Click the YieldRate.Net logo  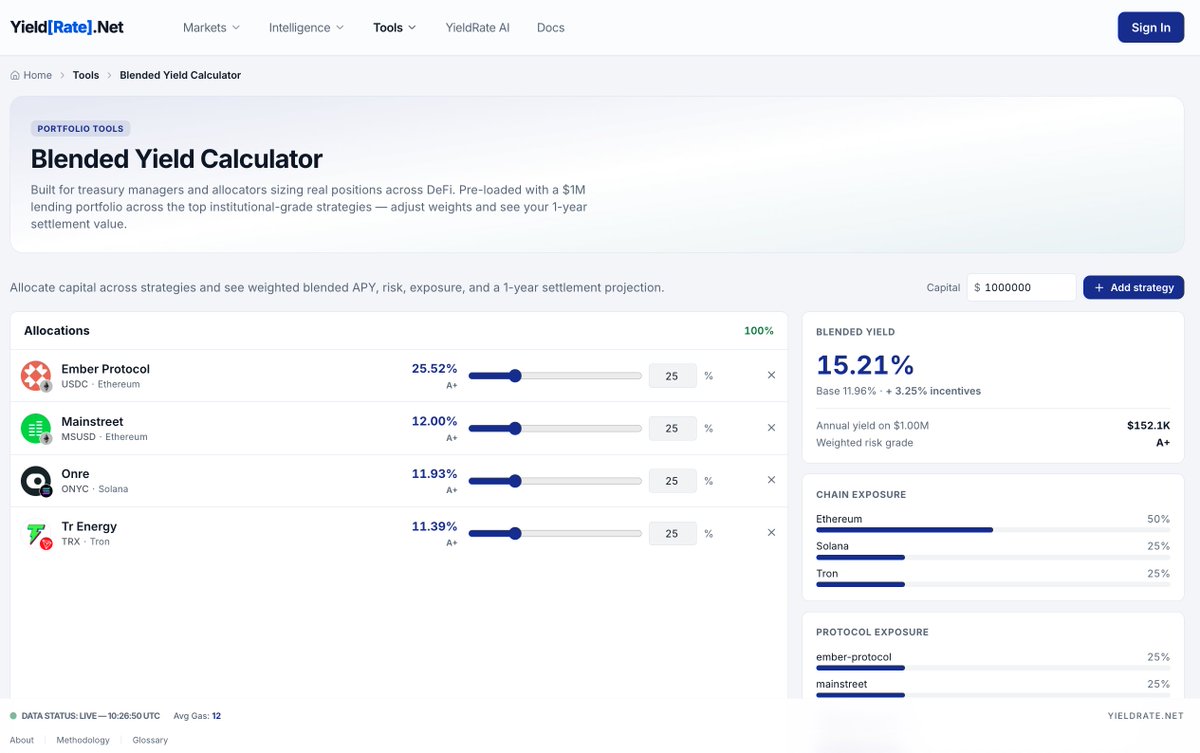(x=67, y=27)
